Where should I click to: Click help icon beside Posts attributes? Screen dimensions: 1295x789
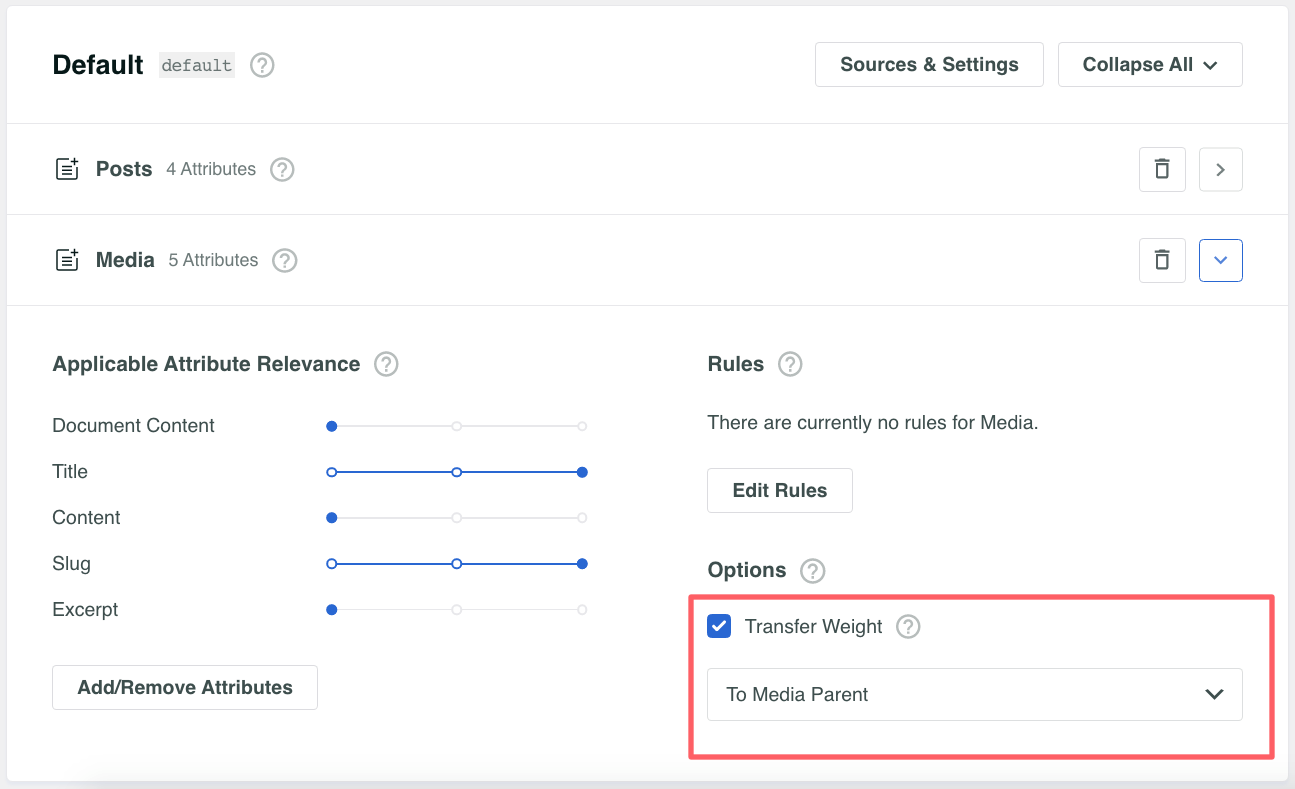(x=283, y=170)
